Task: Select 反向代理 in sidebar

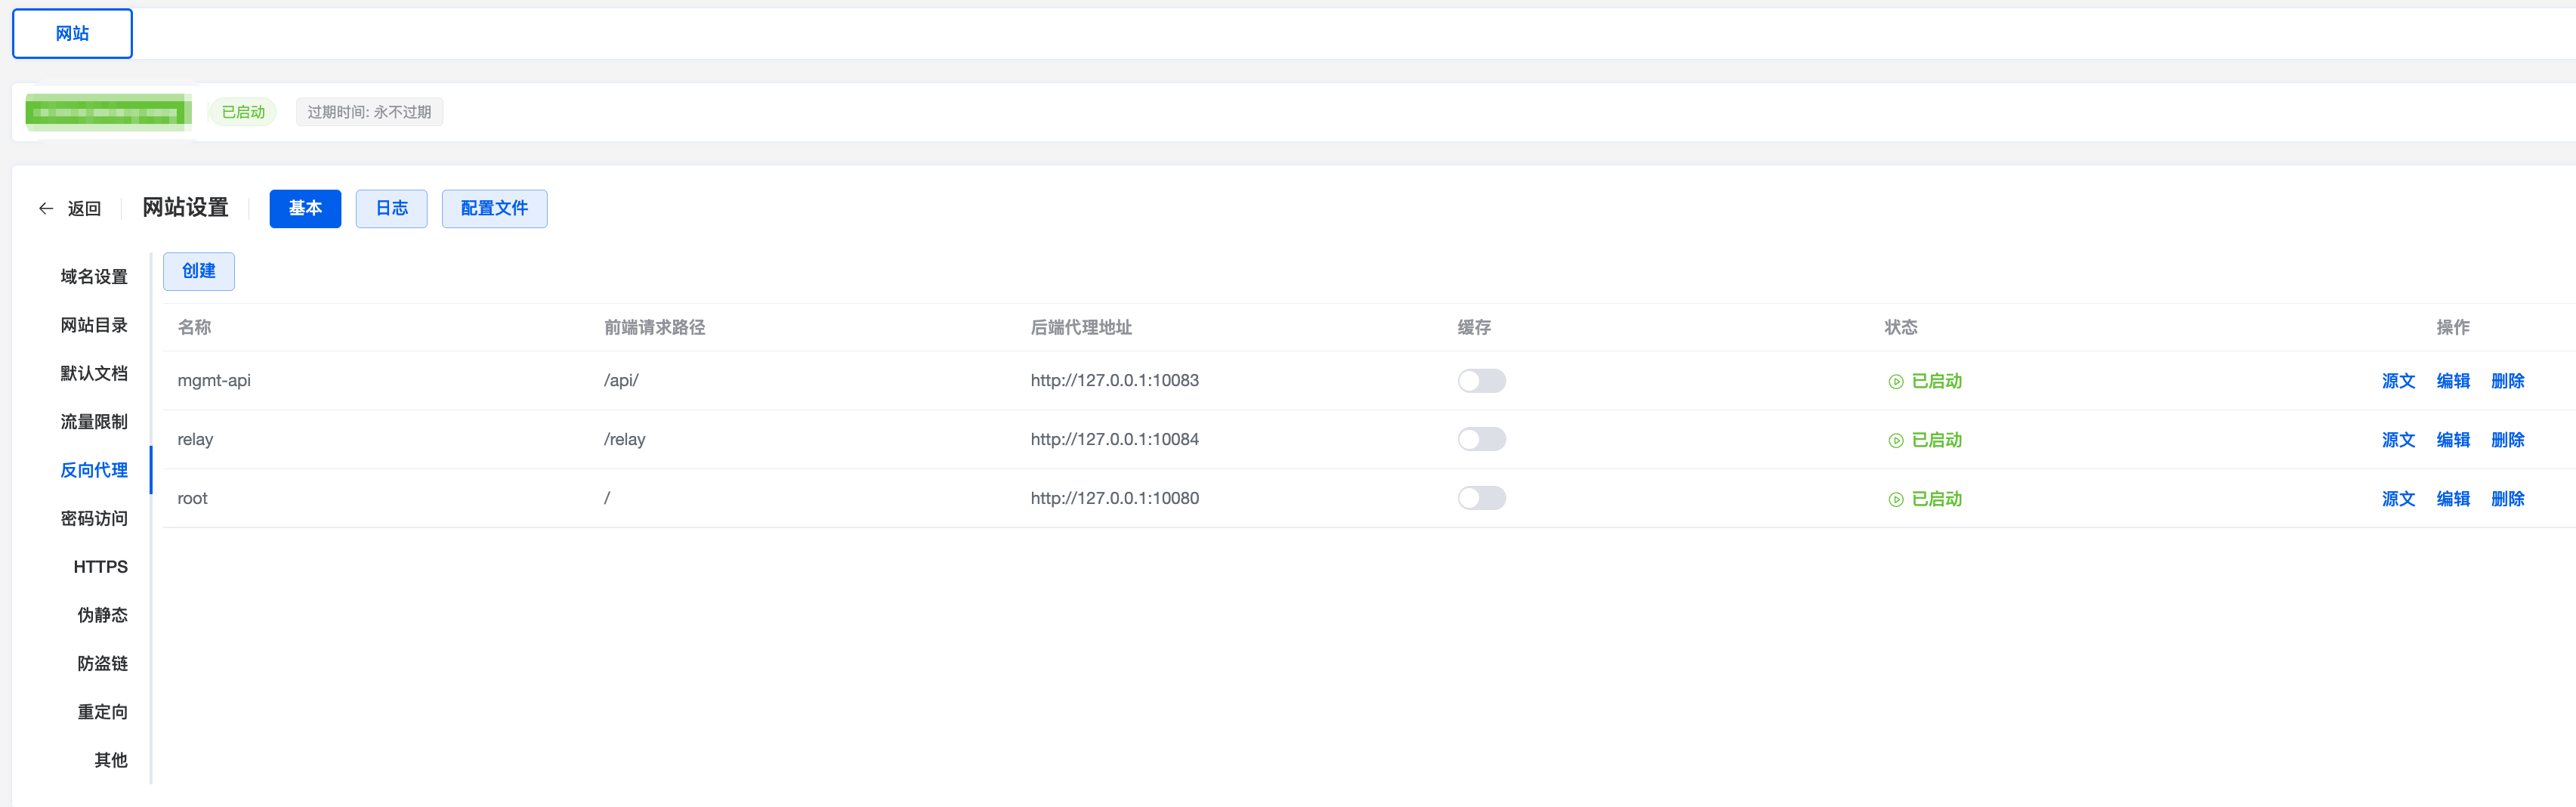Action: pos(94,470)
